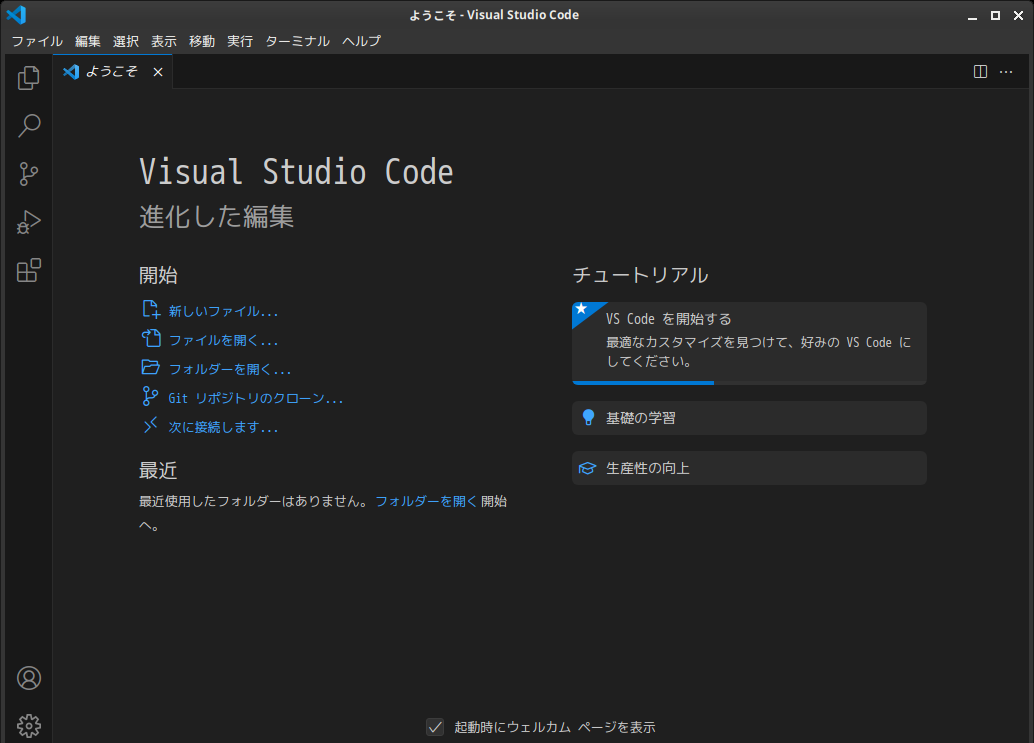The image size is (1034, 743).
Task: Open the editor More Actions ellipsis
Action: pyautogui.click(x=1006, y=71)
